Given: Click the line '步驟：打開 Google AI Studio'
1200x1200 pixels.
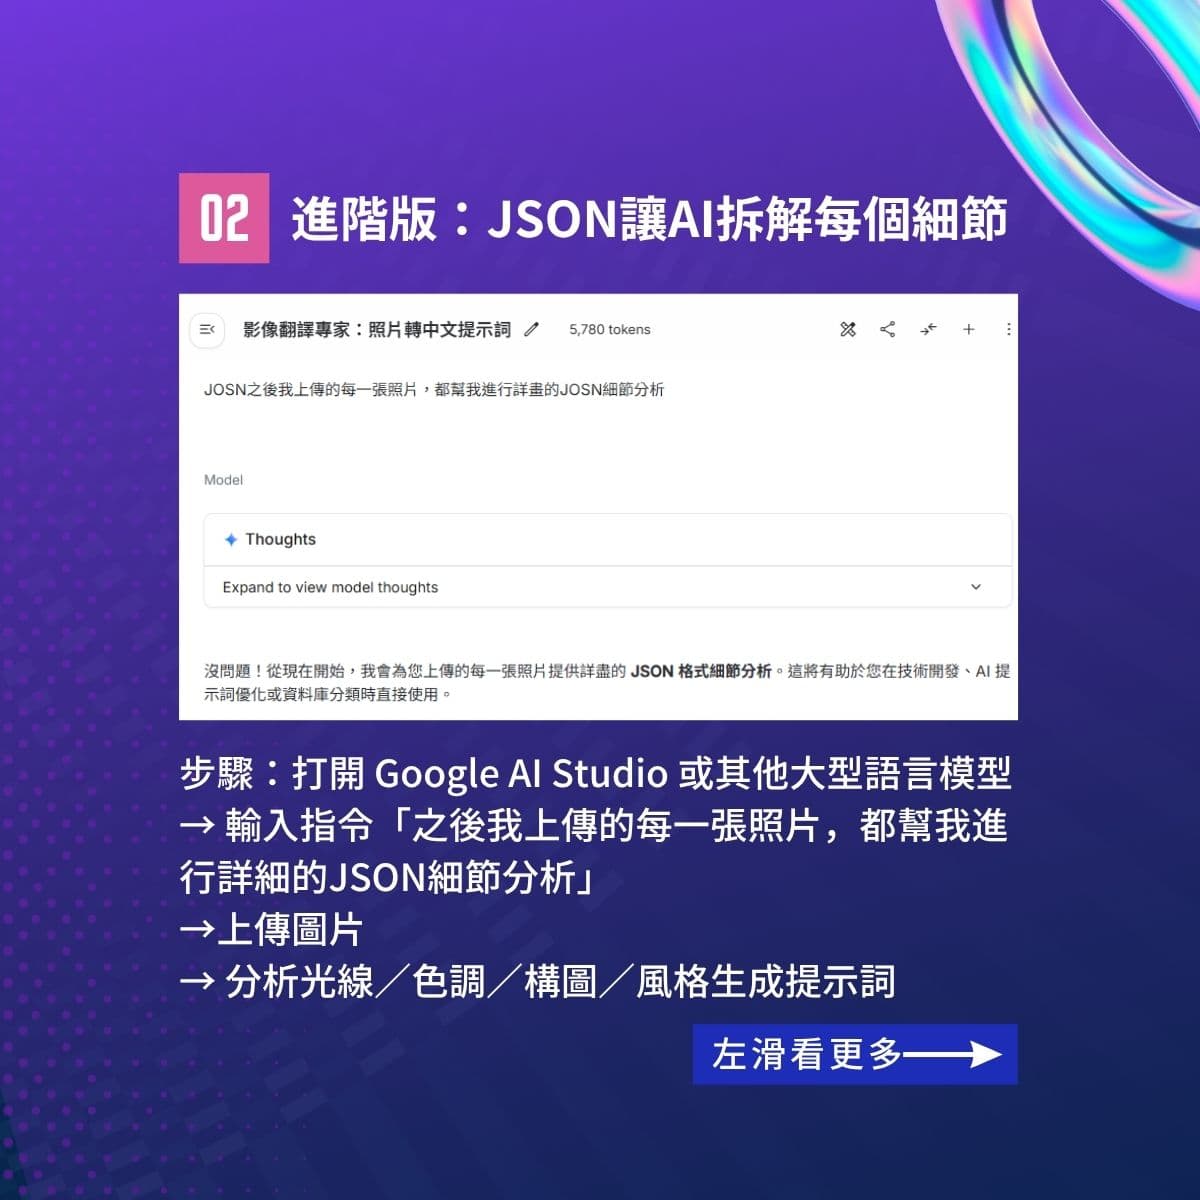Looking at the screenshot, I should click(x=596, y=773).
